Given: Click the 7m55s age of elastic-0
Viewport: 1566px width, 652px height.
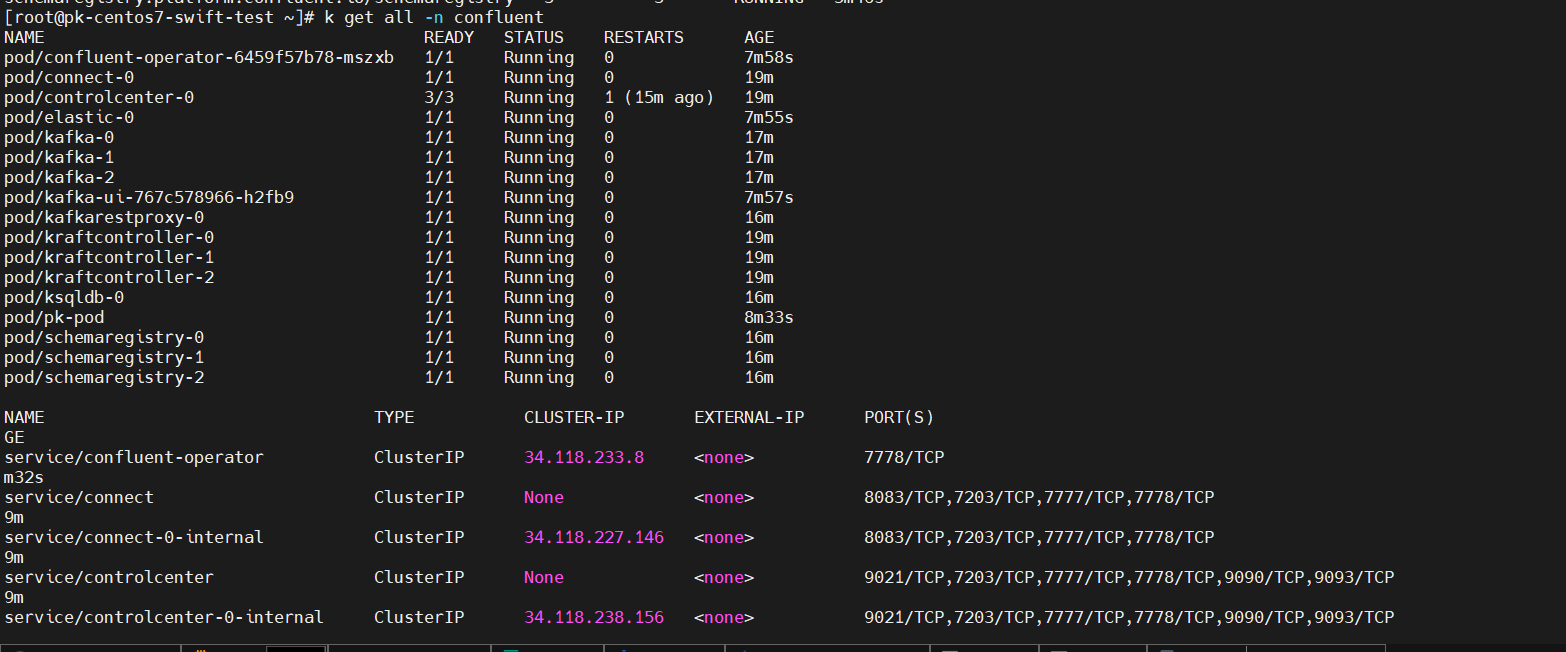Looking at the screenshot, I should point(769,117).
